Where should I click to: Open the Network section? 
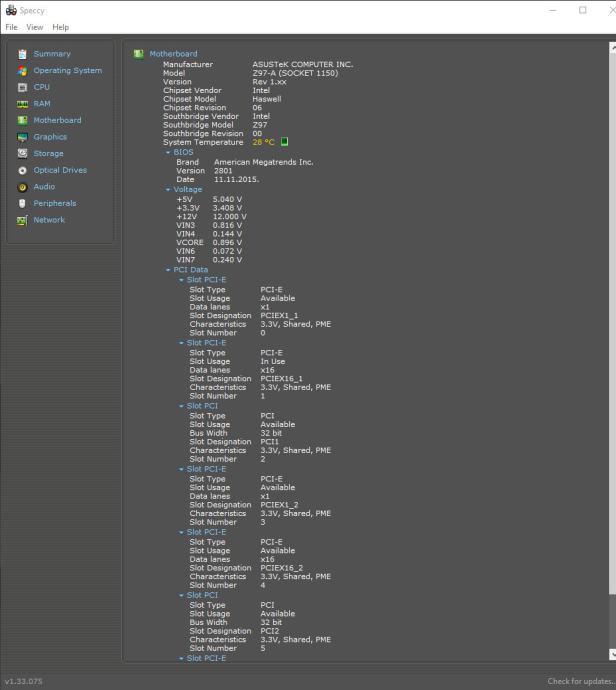point(49,220)
